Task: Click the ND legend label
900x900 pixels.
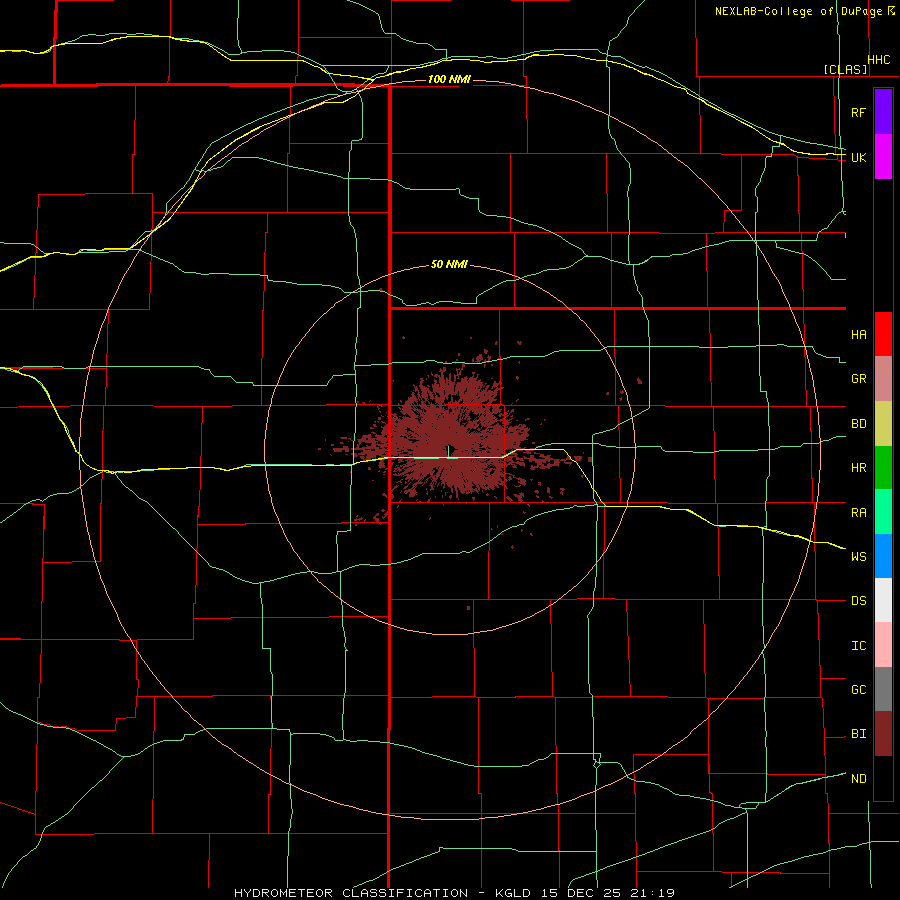Action: tap(858, 779)
